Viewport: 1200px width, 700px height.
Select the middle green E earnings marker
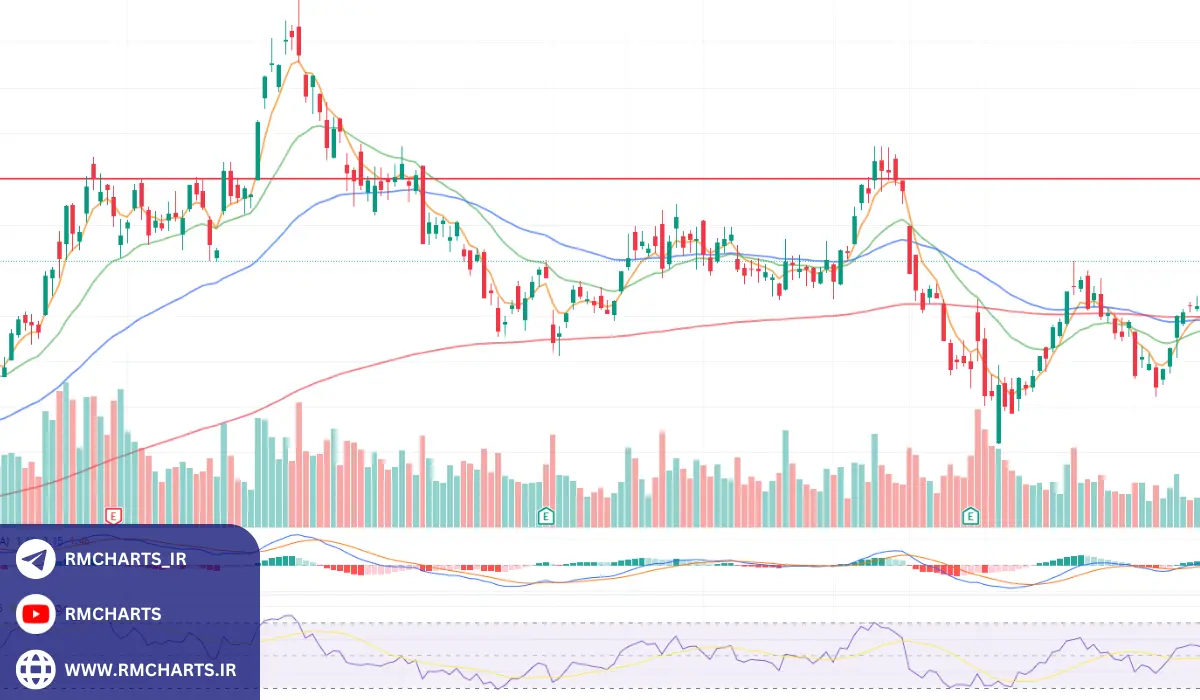pyautogui.click(x=546, y=516)
